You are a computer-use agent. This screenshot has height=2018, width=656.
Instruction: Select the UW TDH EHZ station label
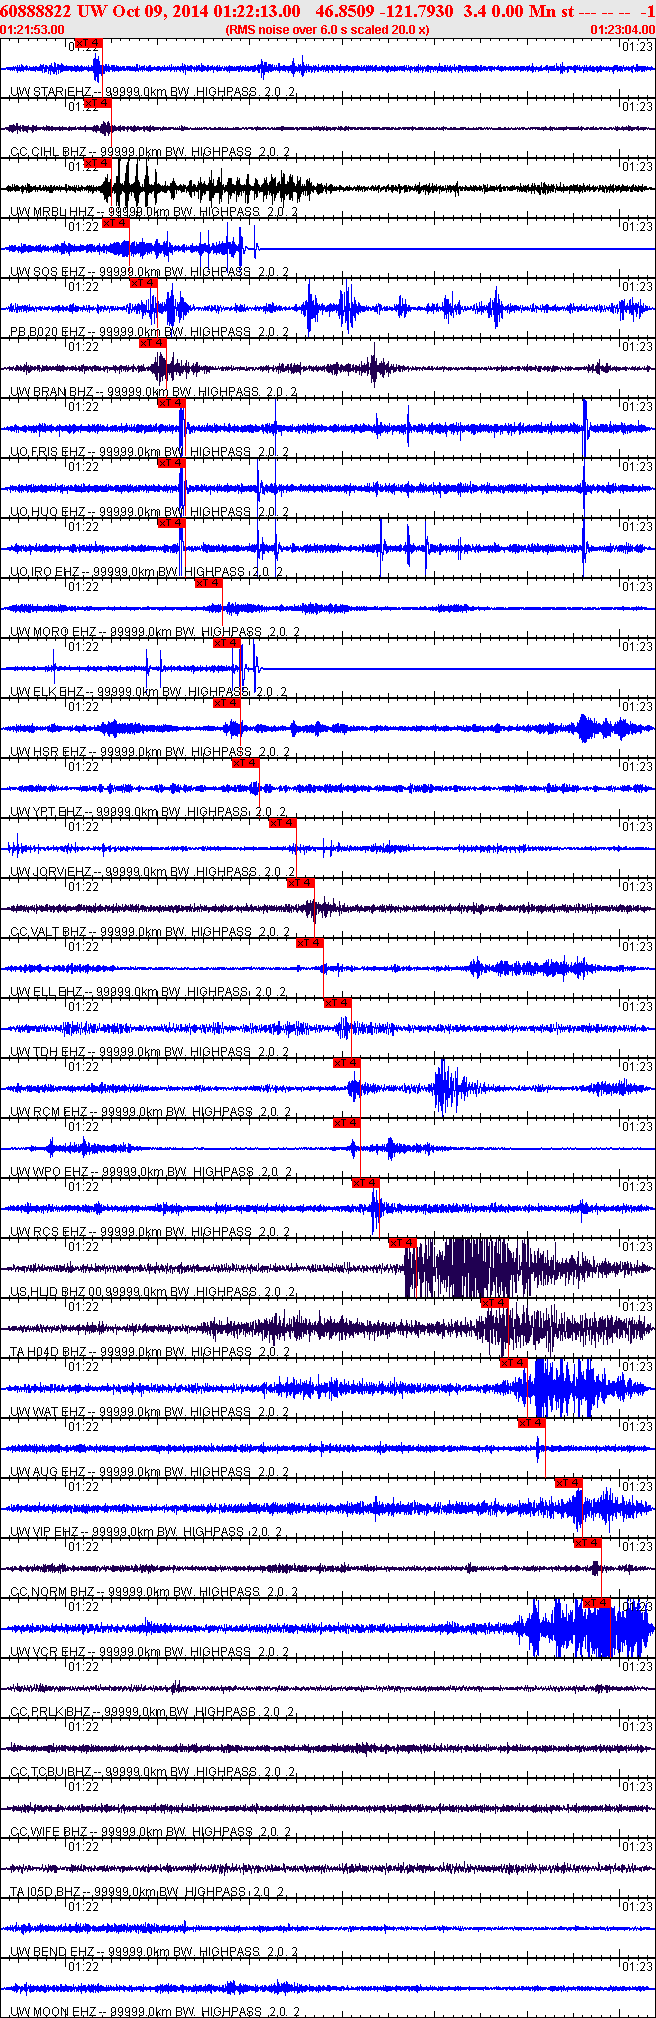tap(48, 1052)
